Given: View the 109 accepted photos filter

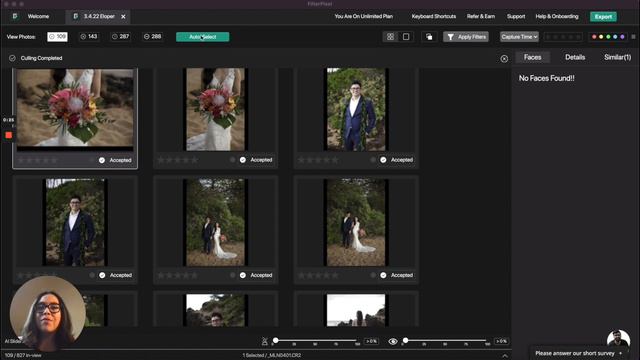Looking at the screenshot, I should pos(57,37).
